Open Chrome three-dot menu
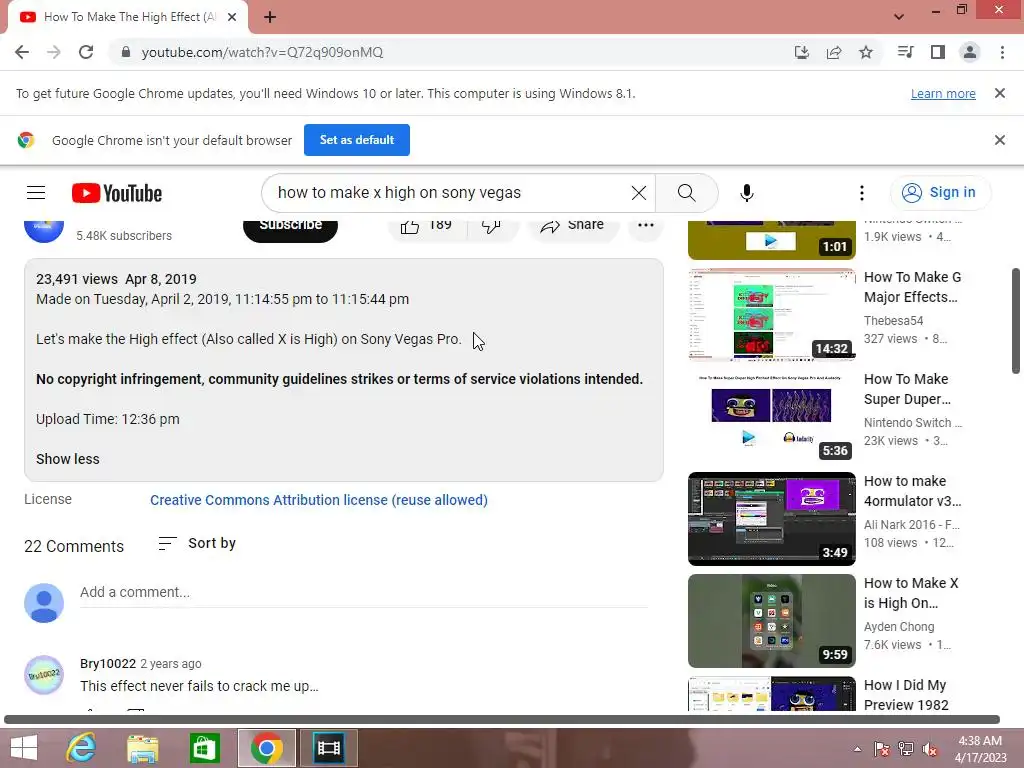Screen dimensions: 1024x768 pyautogui.click(x=1002, y=52)
